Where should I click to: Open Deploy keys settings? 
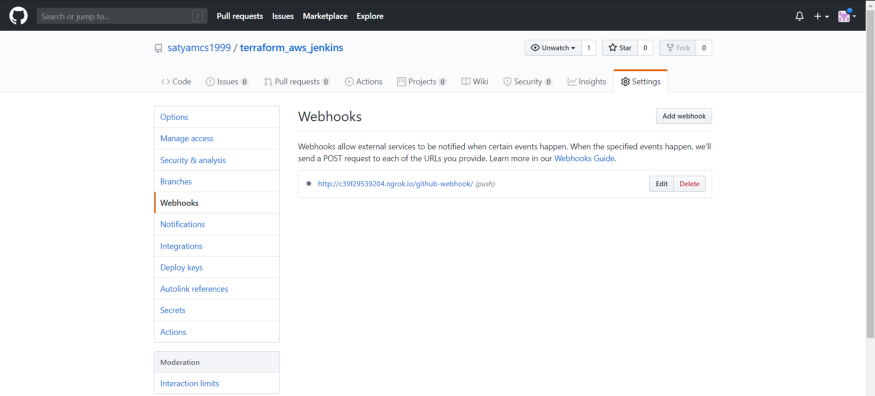click(x=217, y=267)
